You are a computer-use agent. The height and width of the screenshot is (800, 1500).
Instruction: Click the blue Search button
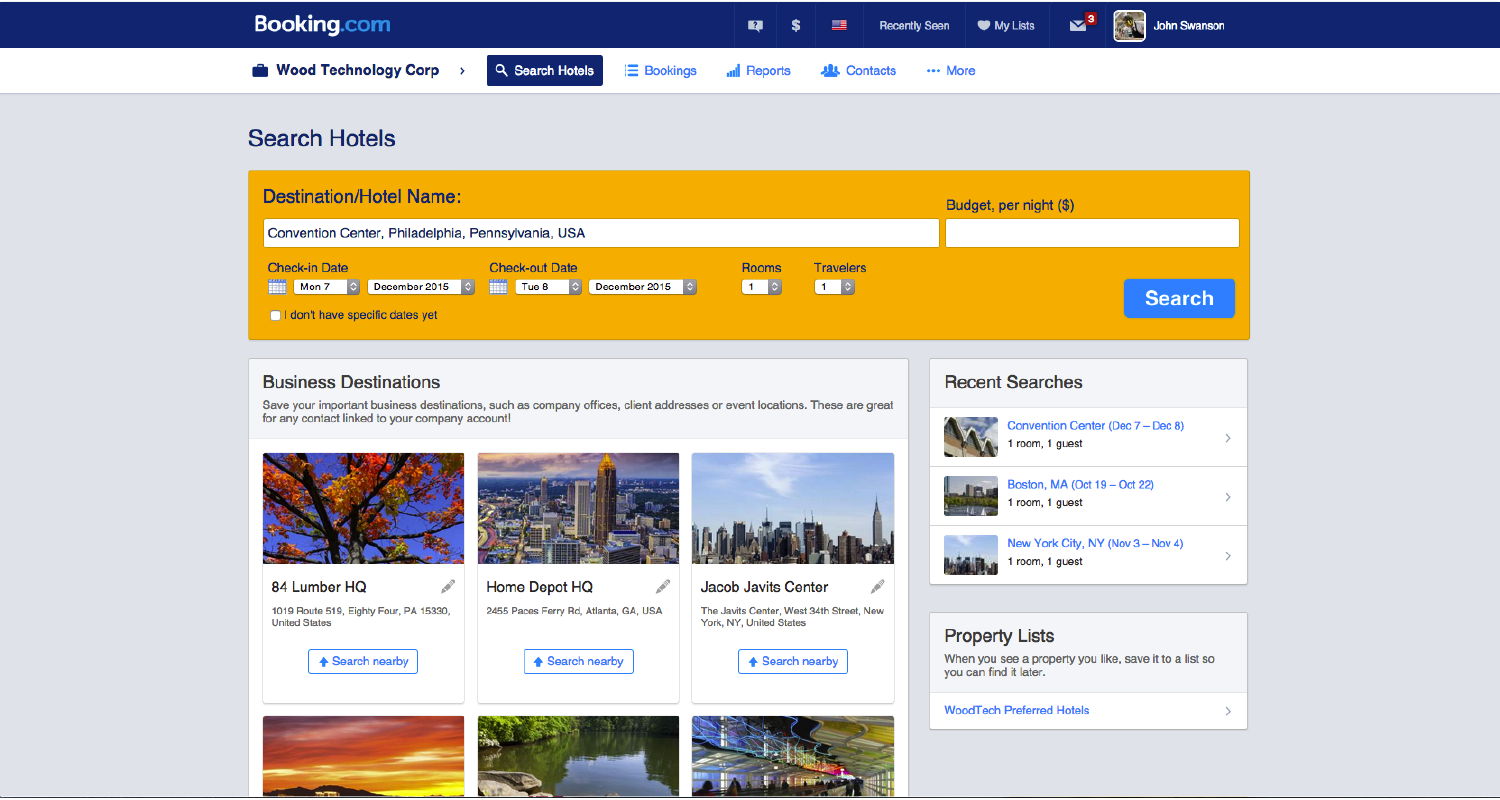click(1179, 298)
